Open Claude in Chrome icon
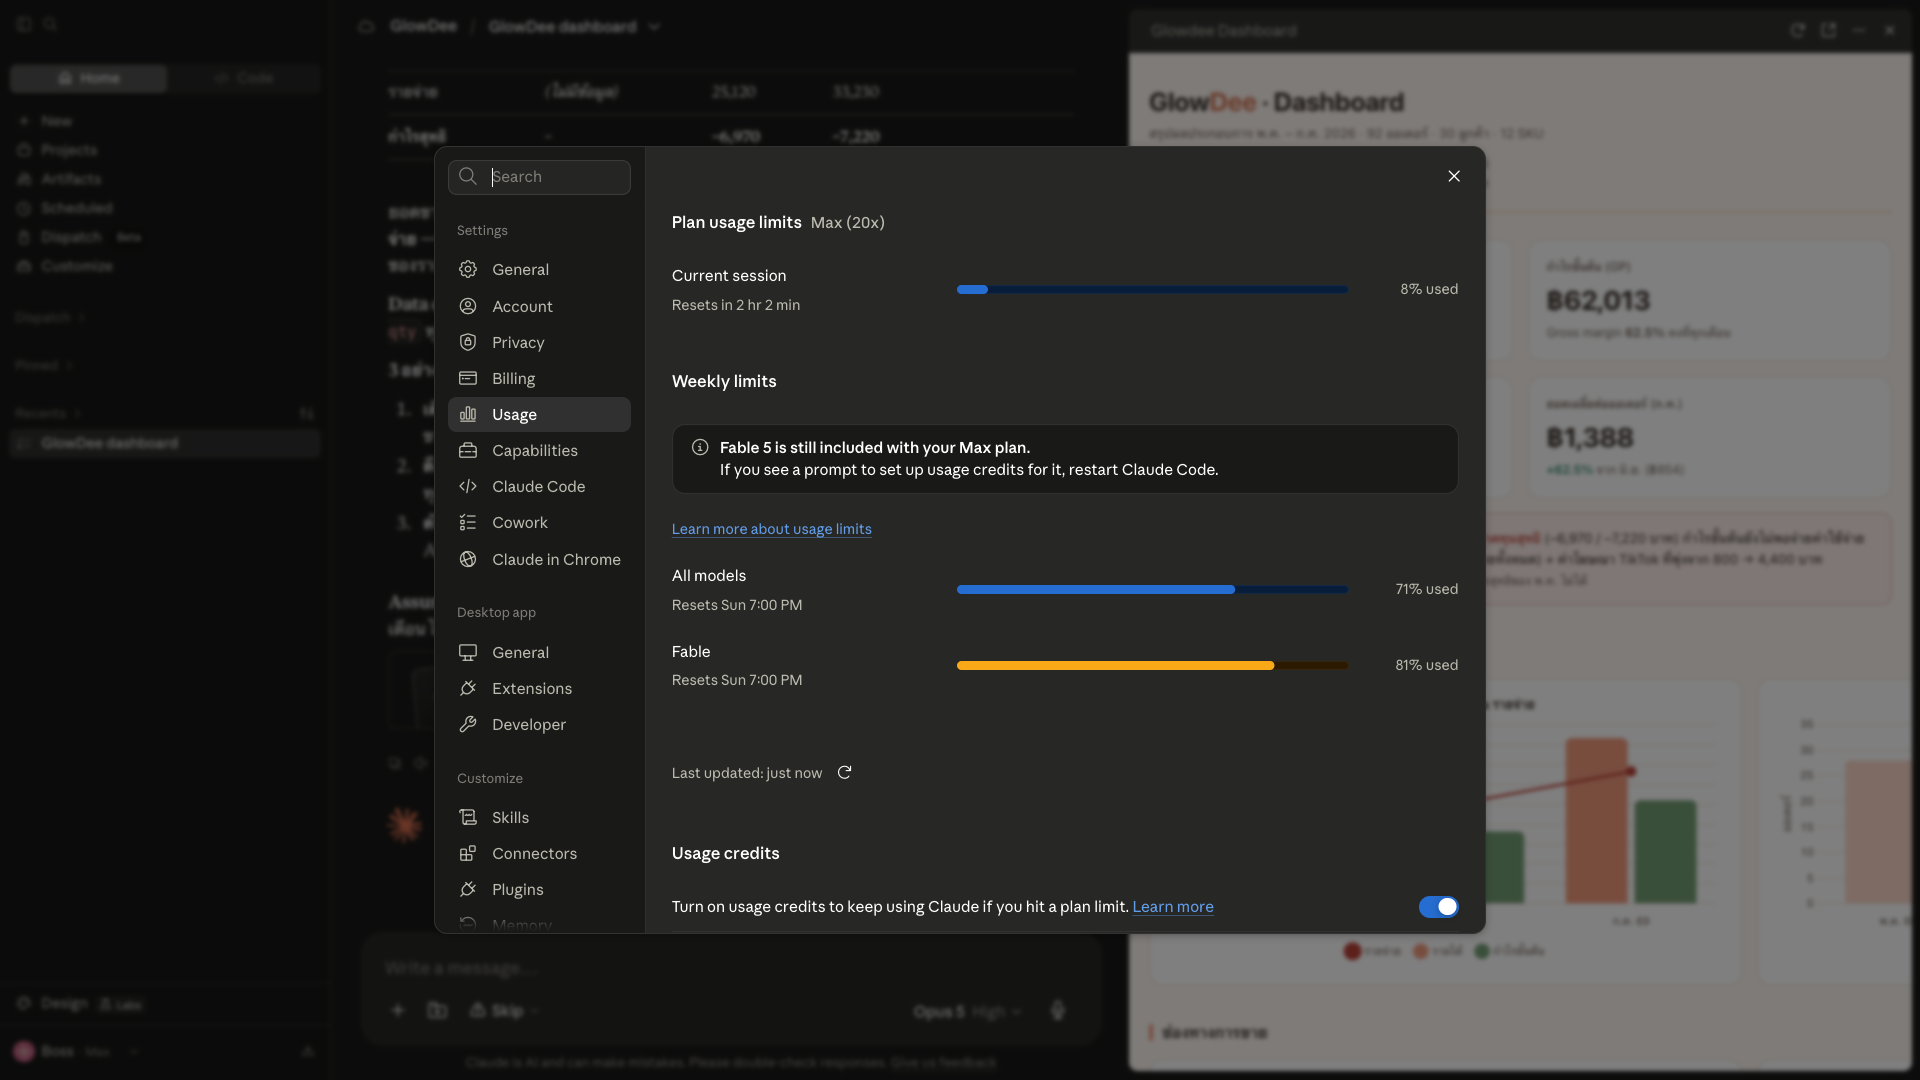Viewport: 1920px width, 1080px height. tap(467, 559)
